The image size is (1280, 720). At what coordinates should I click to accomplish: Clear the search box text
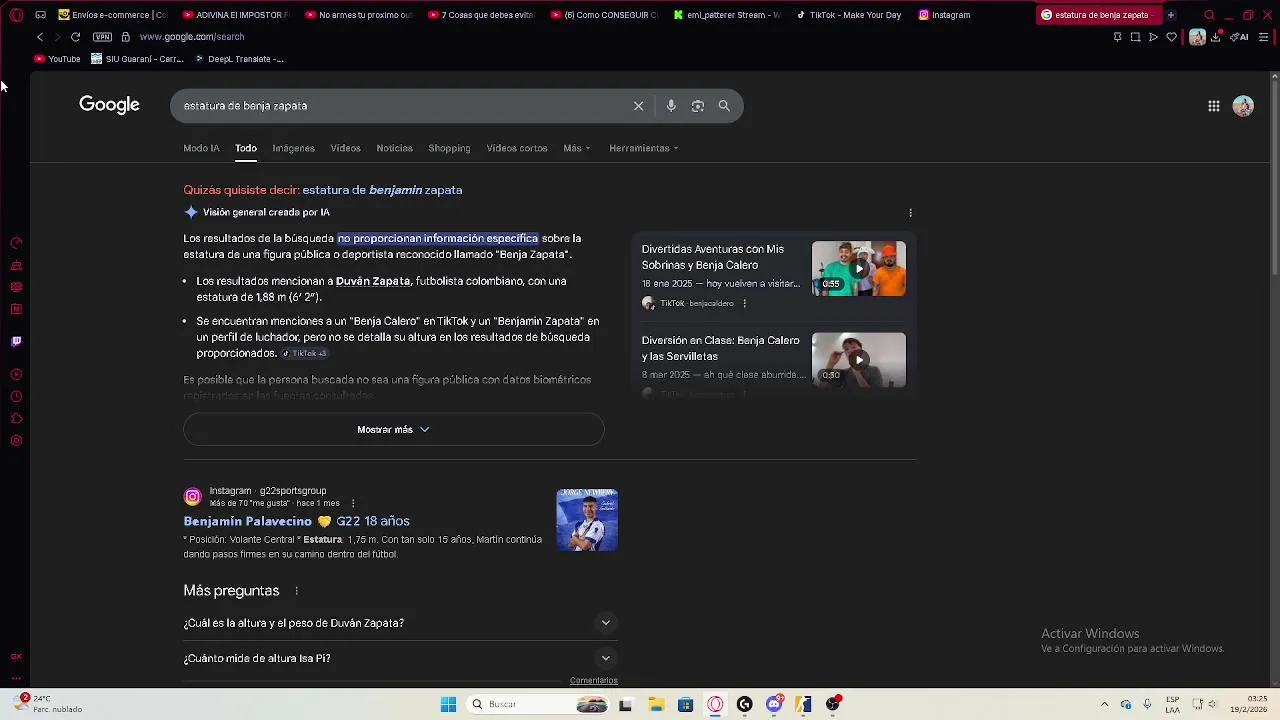coord(638,106)
